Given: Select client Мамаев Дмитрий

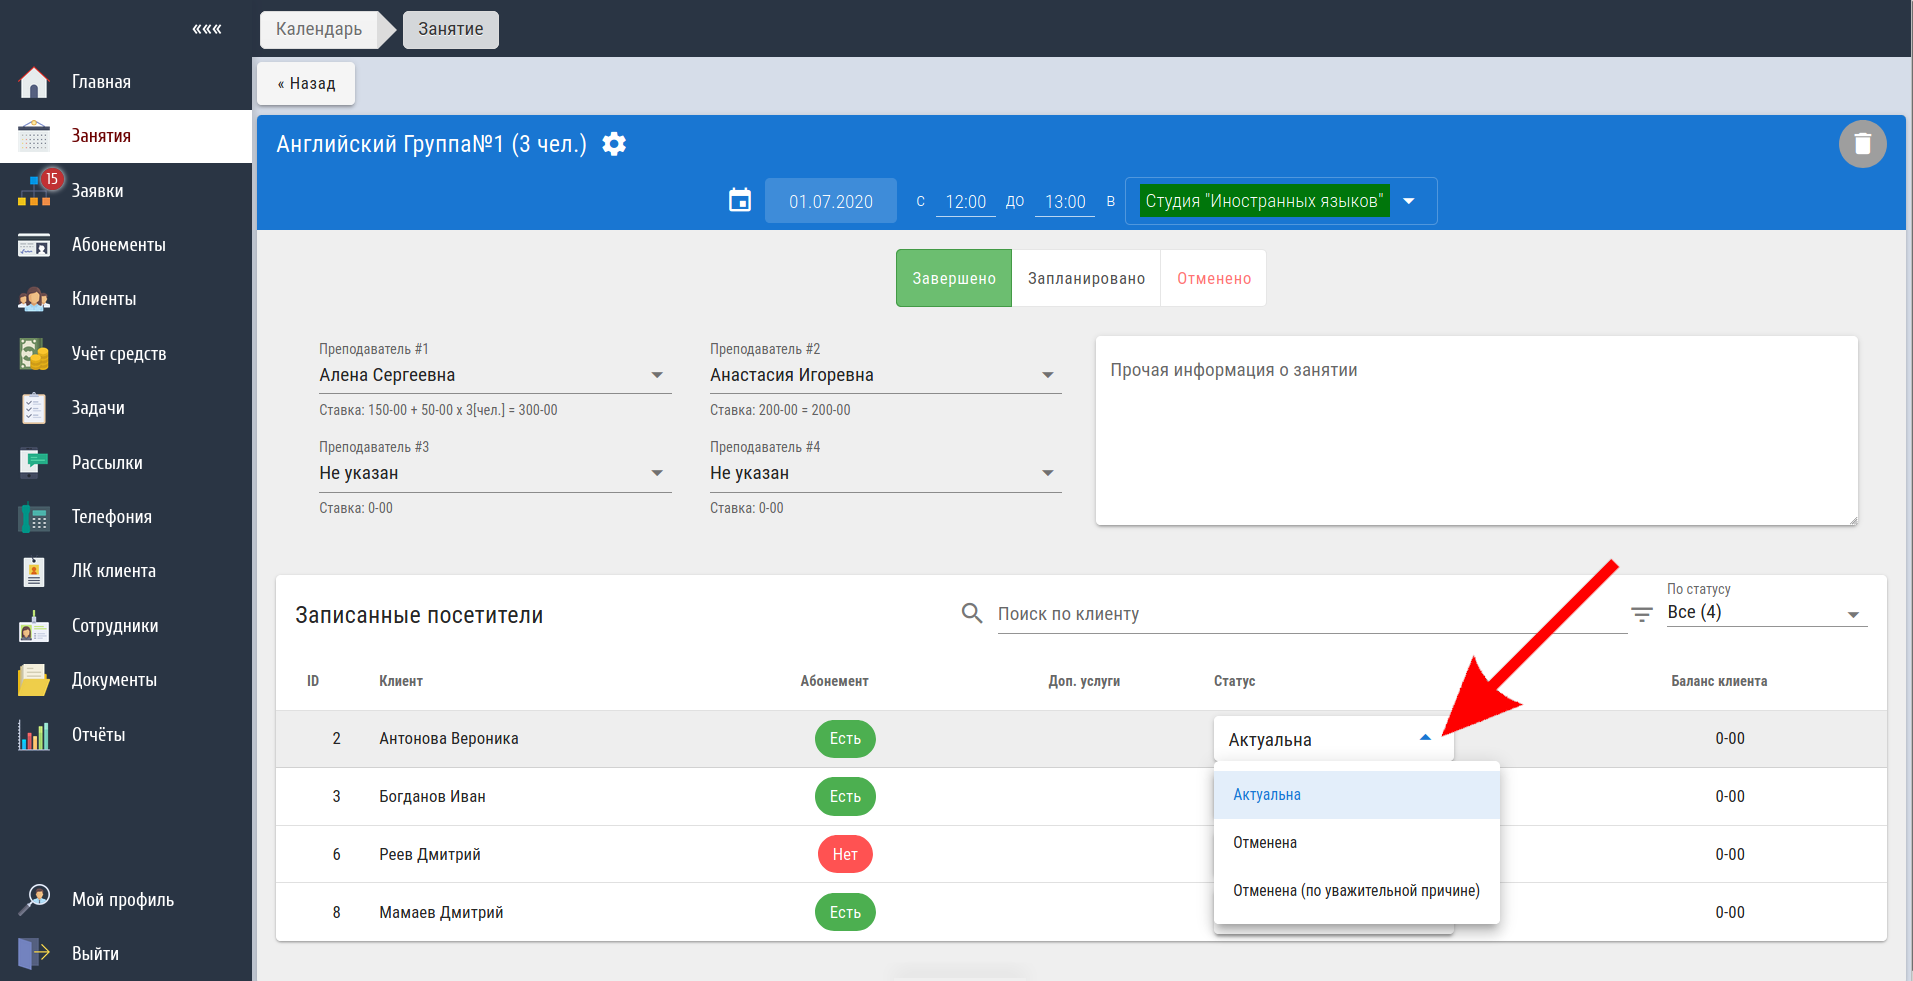Looking at the screenshot, I should (x=441, y=912).
